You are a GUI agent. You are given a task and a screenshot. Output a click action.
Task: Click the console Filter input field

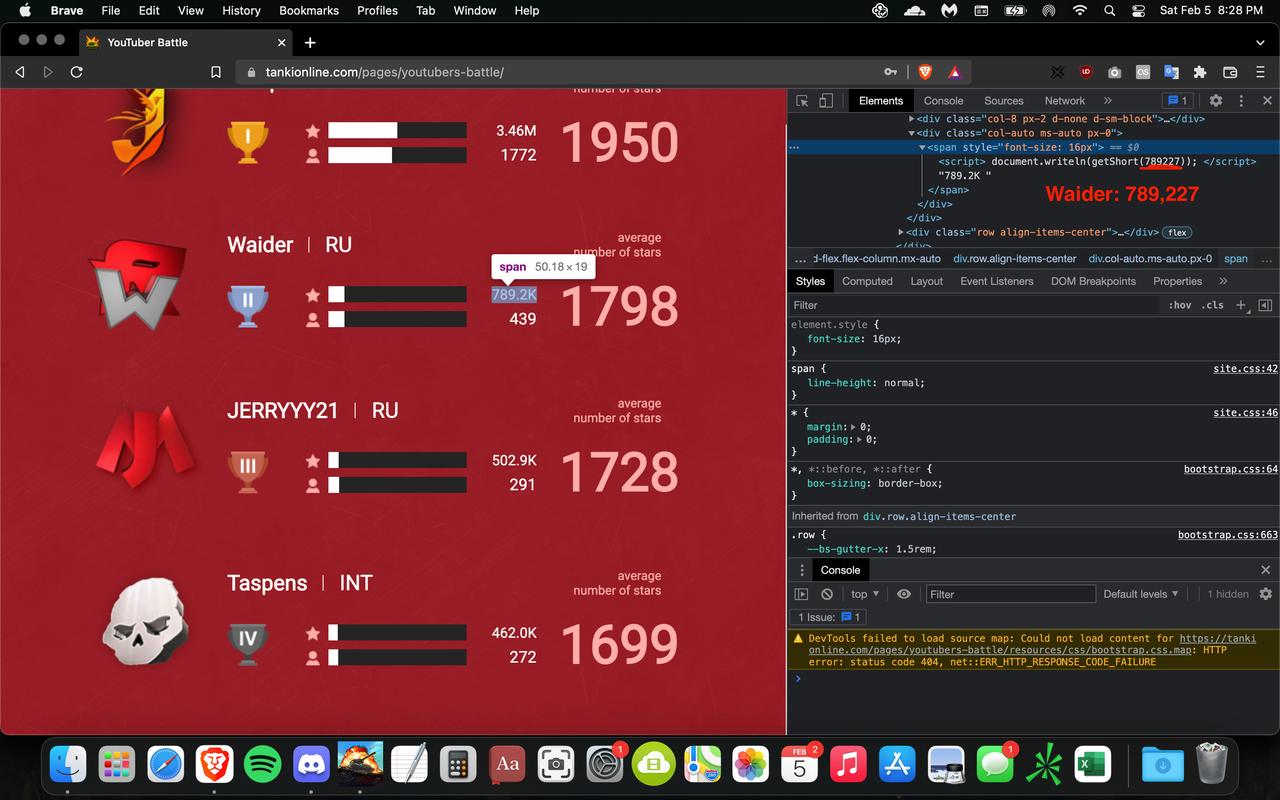(1011, 594)
